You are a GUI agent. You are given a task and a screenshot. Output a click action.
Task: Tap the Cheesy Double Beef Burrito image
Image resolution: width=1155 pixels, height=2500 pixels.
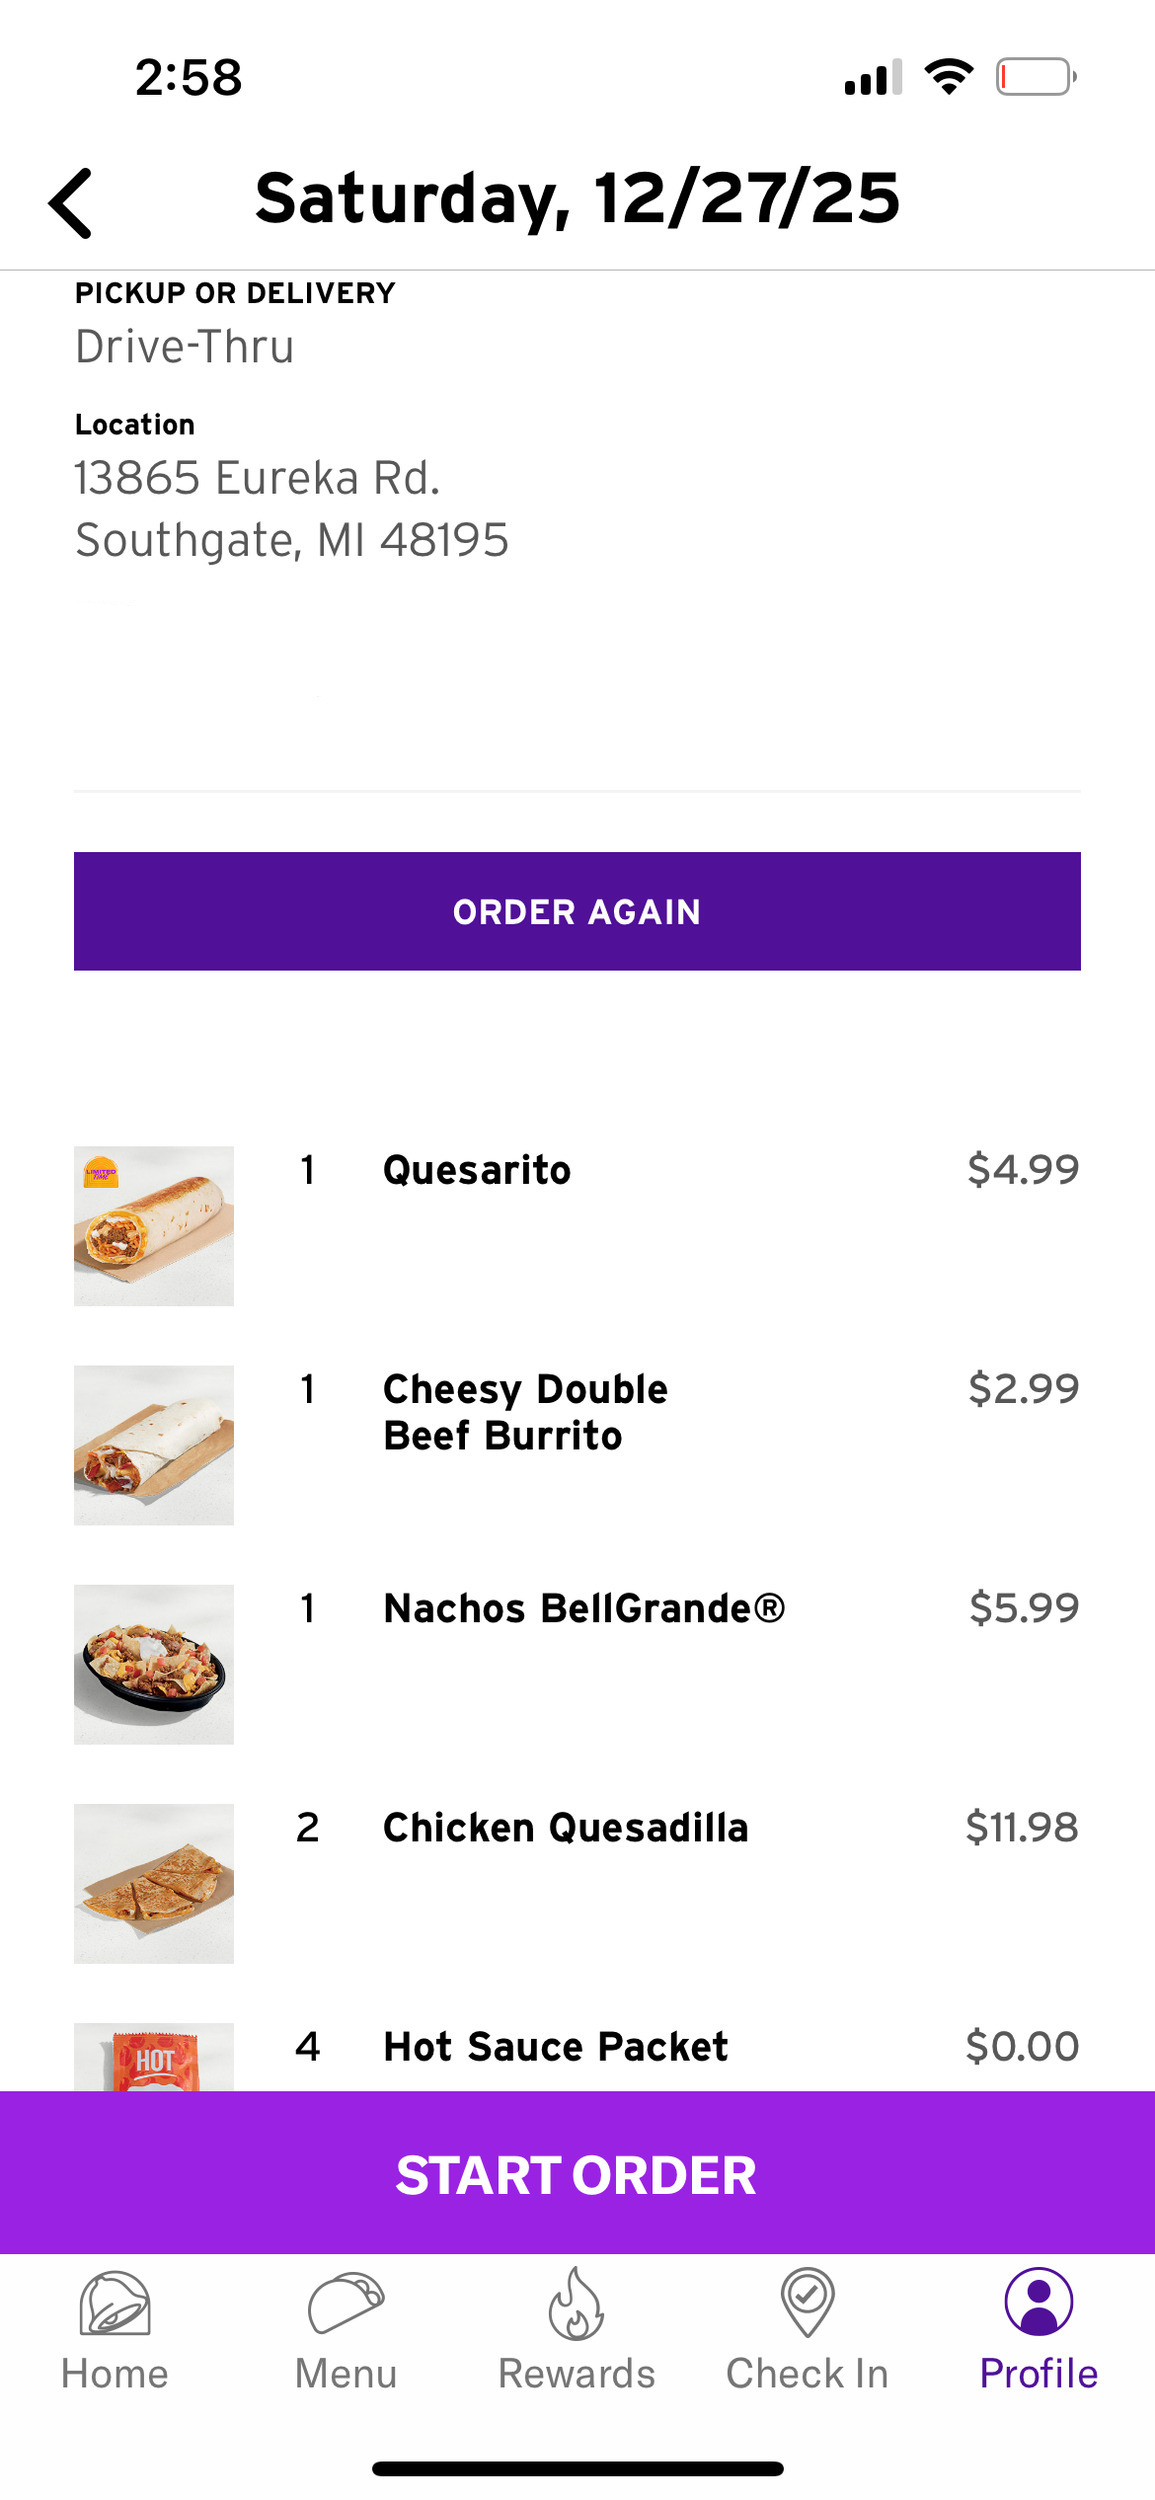(x=154, y=1445)
